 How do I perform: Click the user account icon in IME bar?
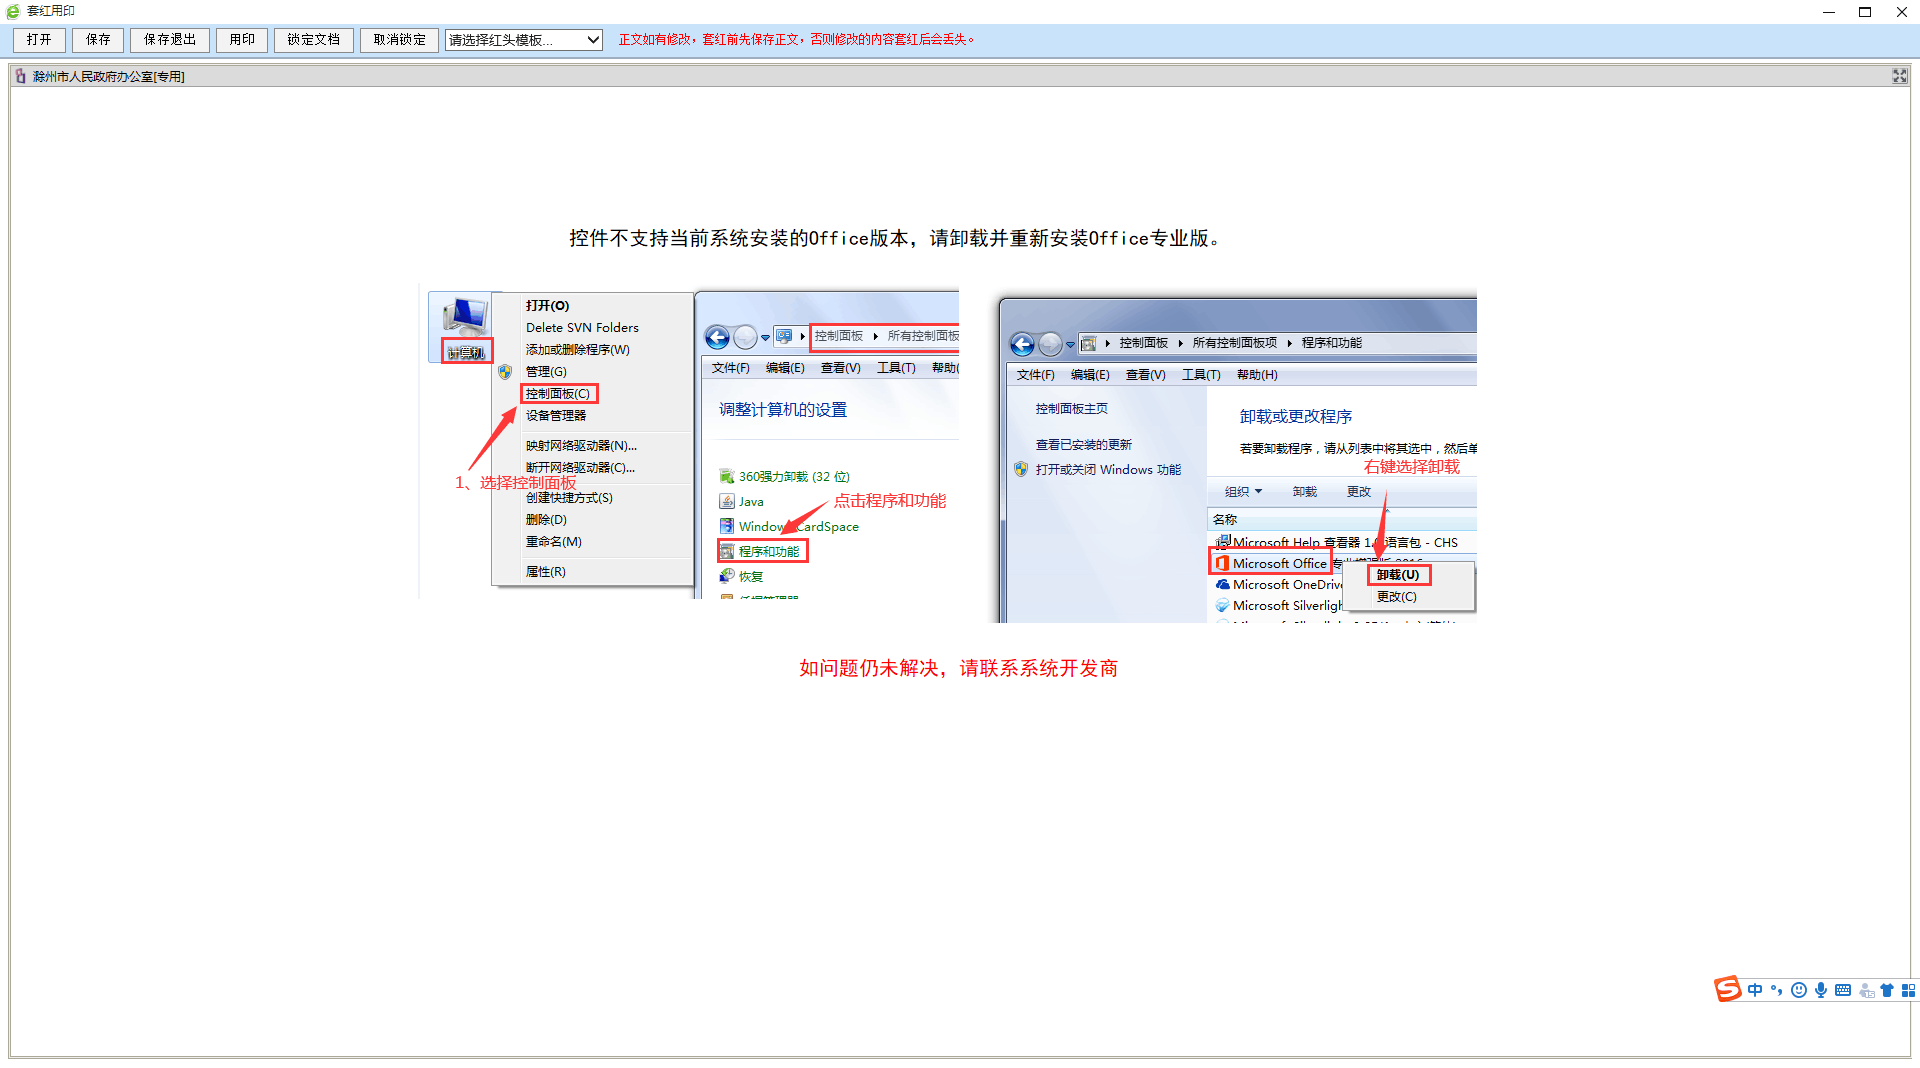(x=1866, y=990)
